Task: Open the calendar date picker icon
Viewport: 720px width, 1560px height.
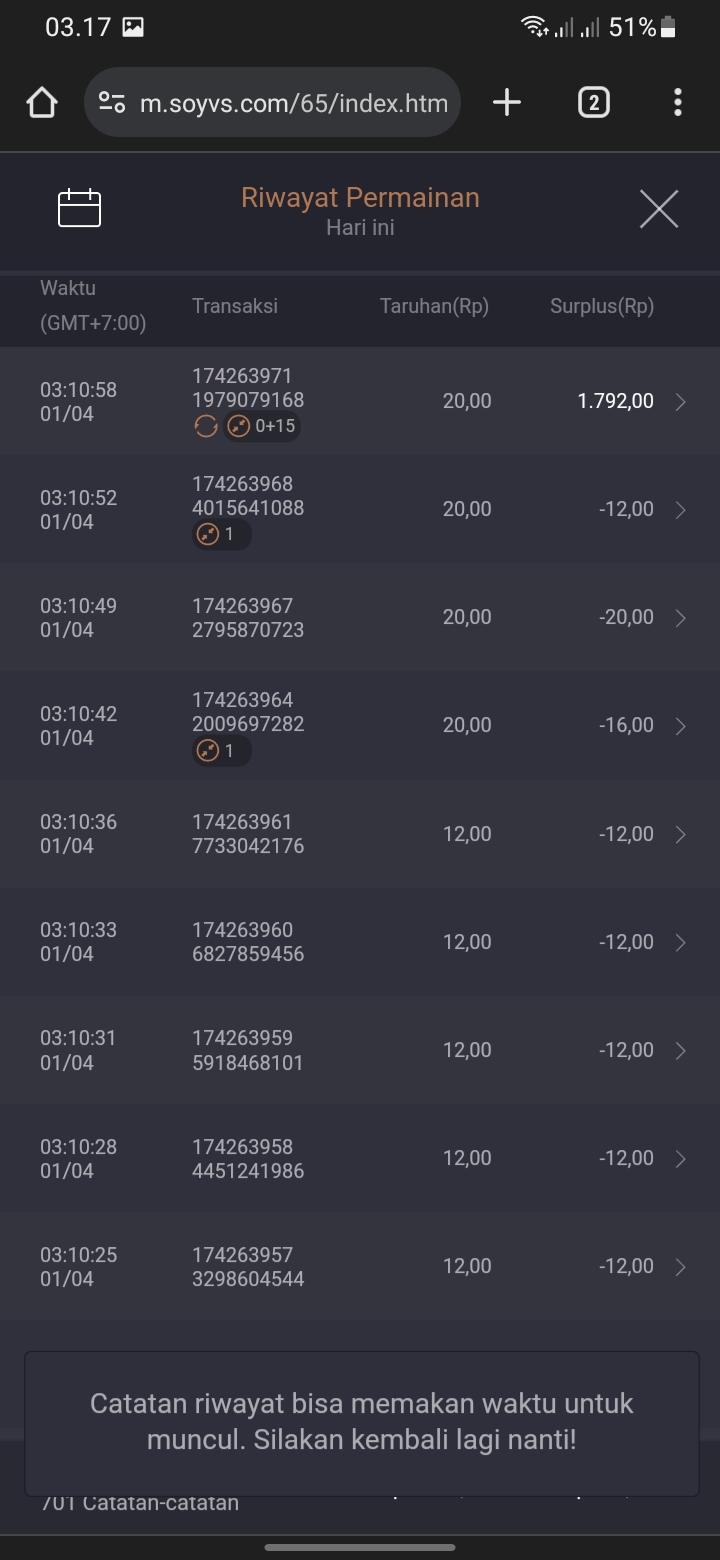Action: (80, 208)
